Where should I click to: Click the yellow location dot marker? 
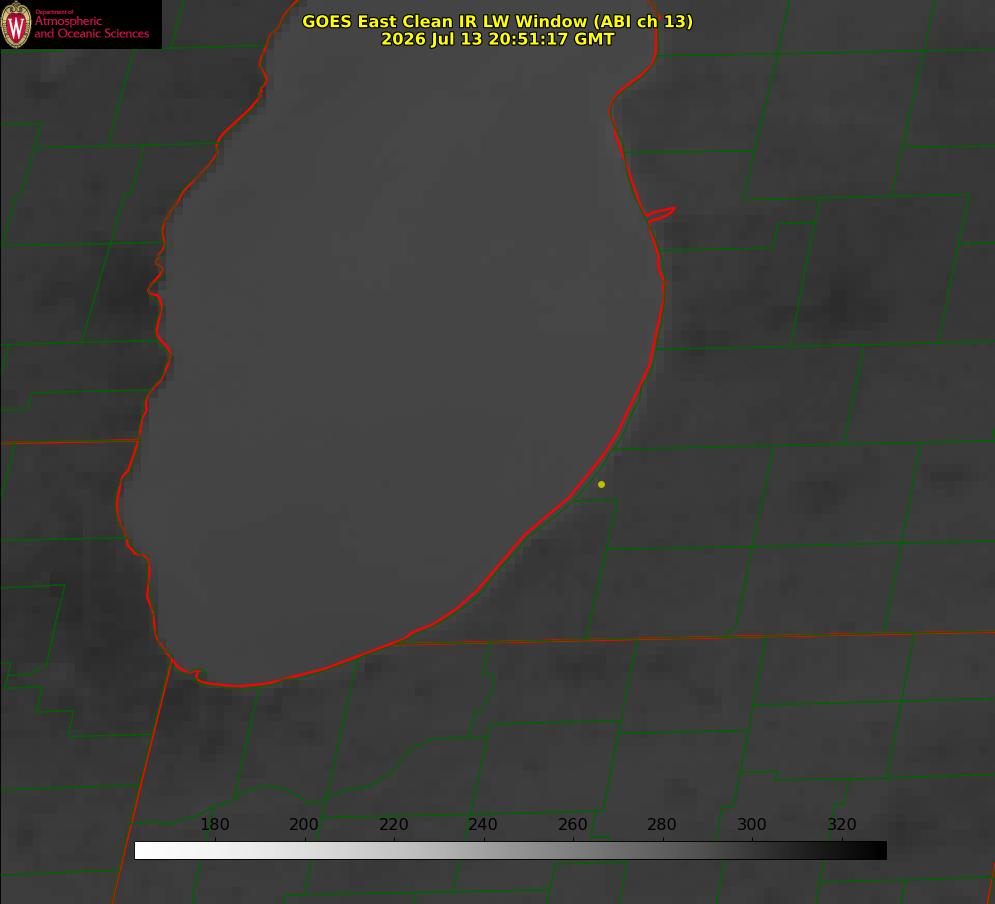(601, 484)
